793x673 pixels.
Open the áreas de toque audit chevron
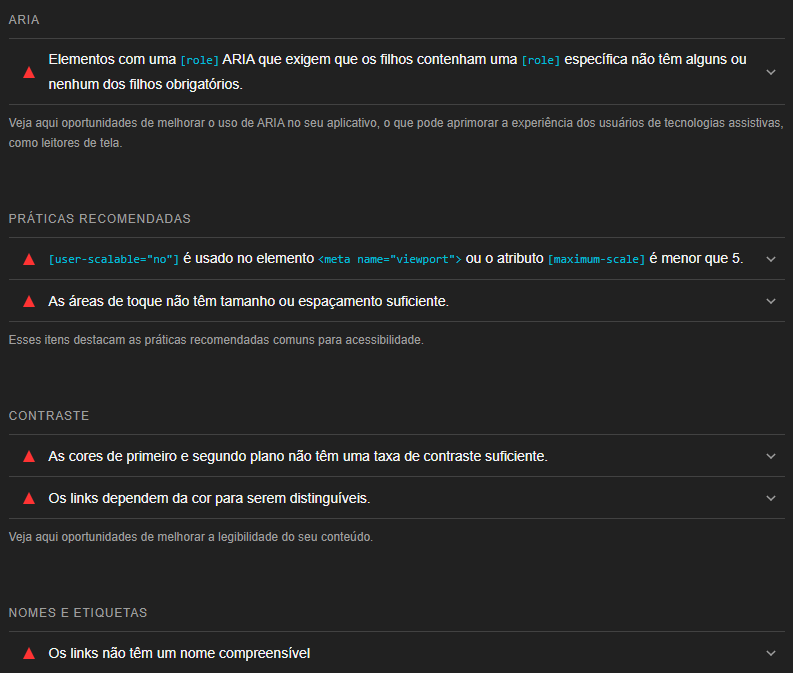[770, 301]
